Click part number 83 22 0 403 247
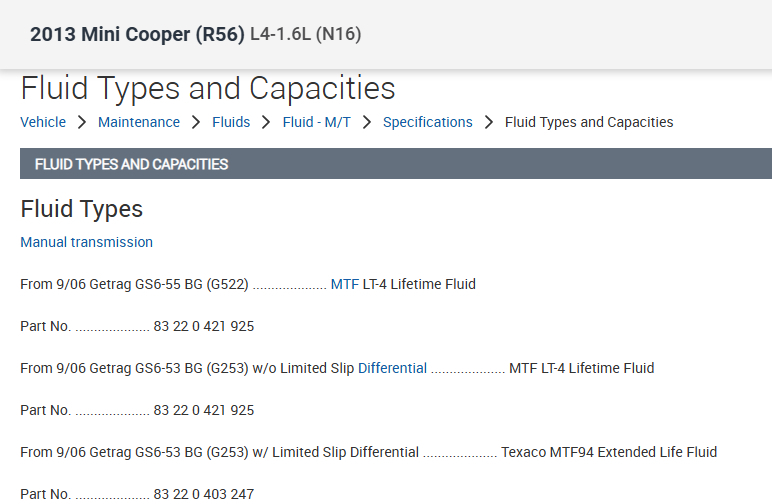 [204, 494]
